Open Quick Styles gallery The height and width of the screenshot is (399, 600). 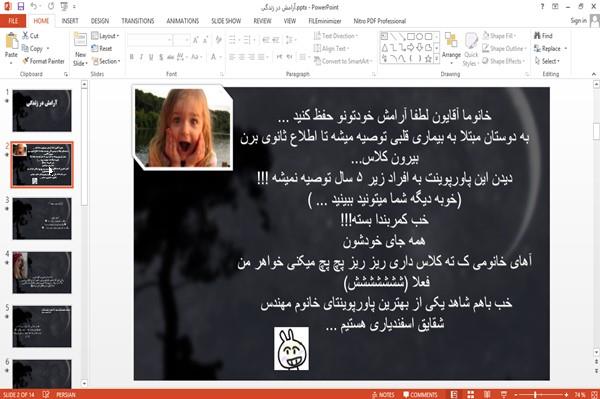471,50
